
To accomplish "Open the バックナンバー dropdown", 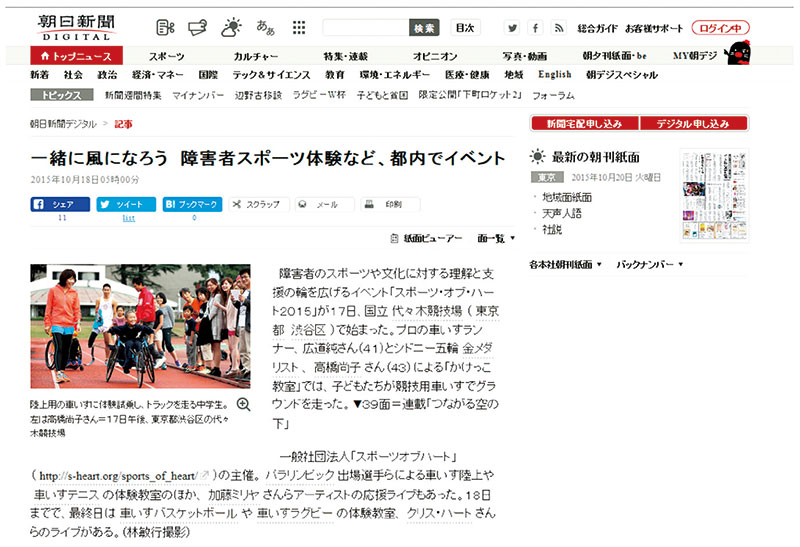I will pos(649,265).
